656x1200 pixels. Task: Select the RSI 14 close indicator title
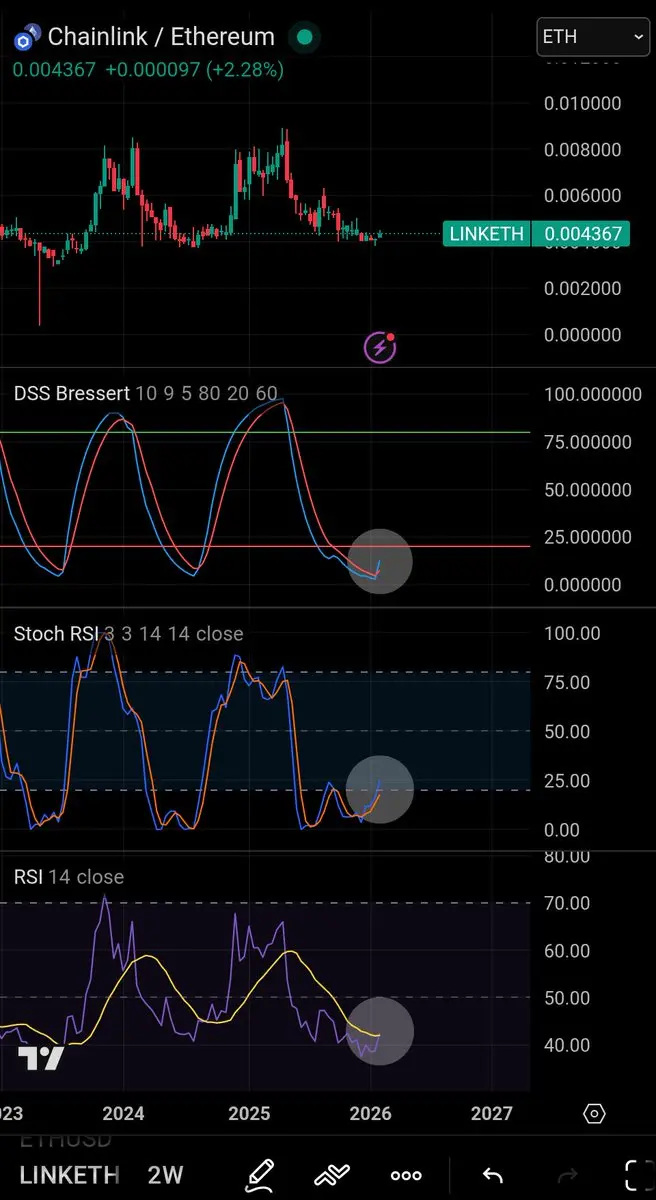click(x=69, y=877)
